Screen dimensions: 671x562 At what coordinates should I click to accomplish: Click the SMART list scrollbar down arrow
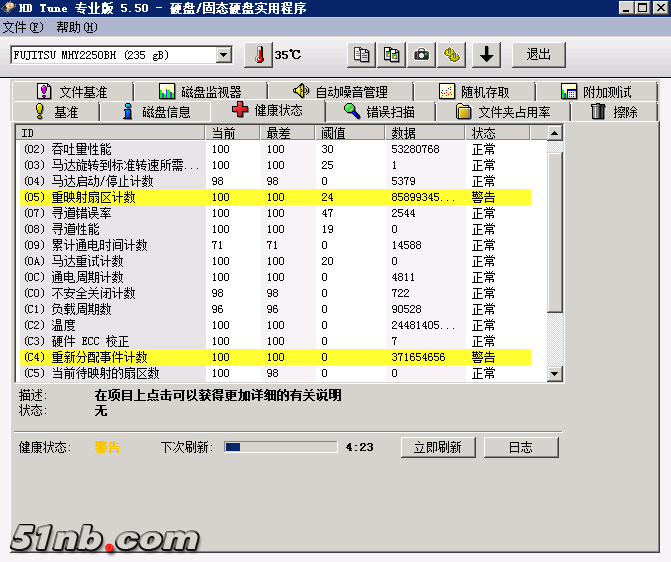coord(555,372)
